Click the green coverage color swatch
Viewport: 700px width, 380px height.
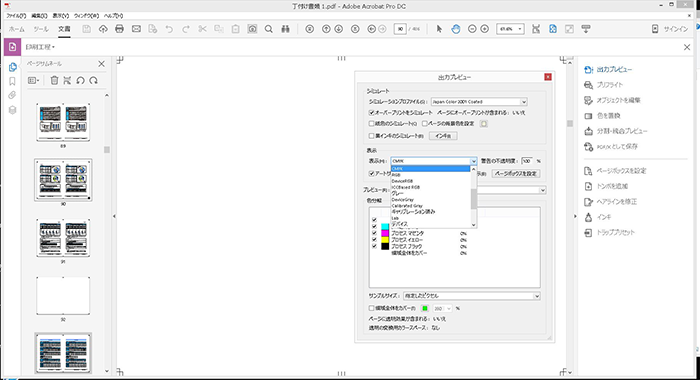[x=425, y=308]
